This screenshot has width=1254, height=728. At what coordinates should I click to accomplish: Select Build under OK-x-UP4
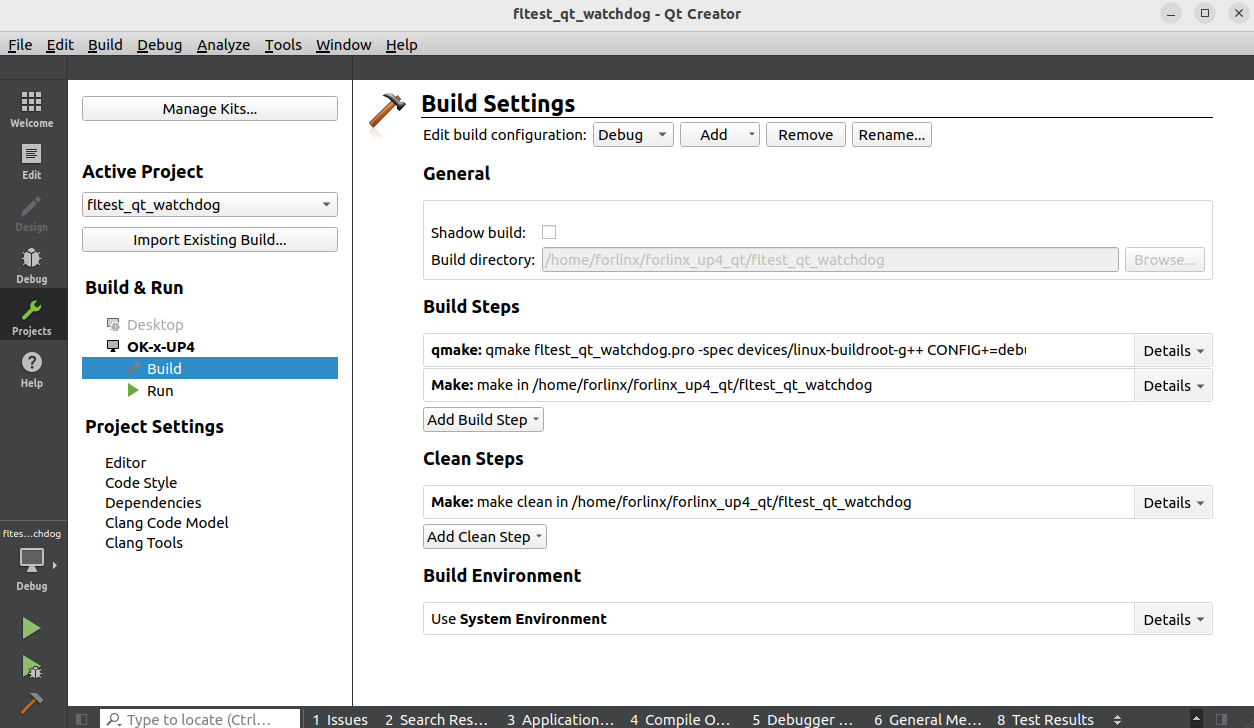164,369
